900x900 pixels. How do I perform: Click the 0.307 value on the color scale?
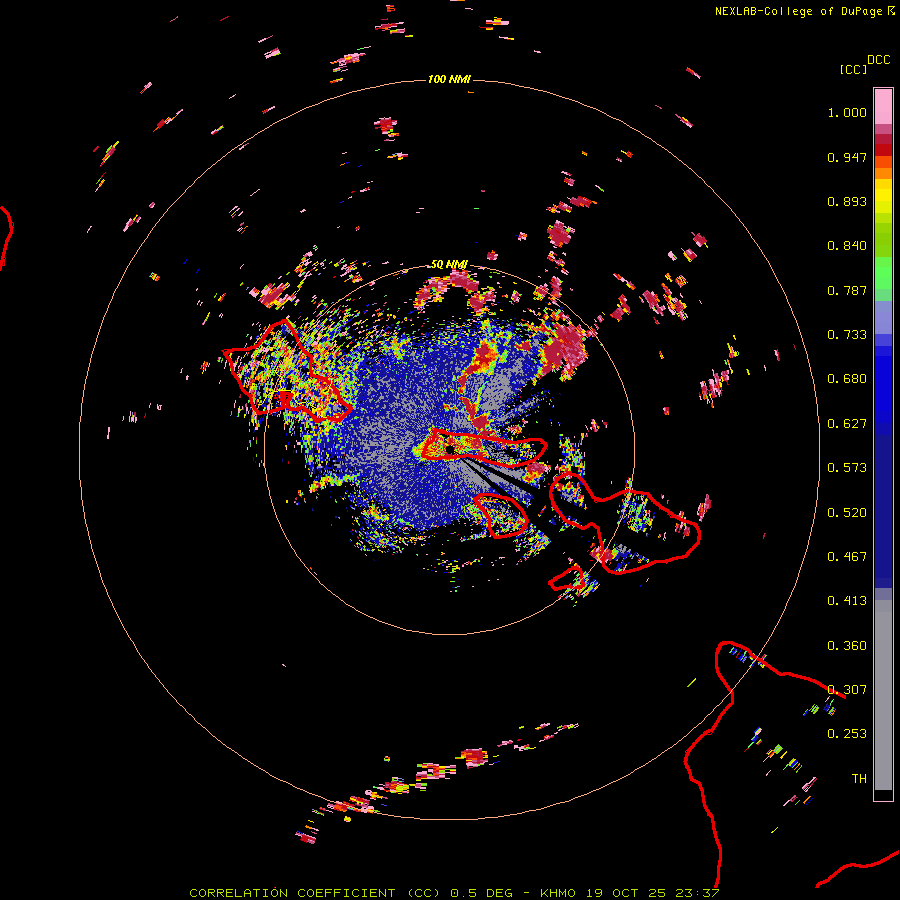tap(847, 690)
